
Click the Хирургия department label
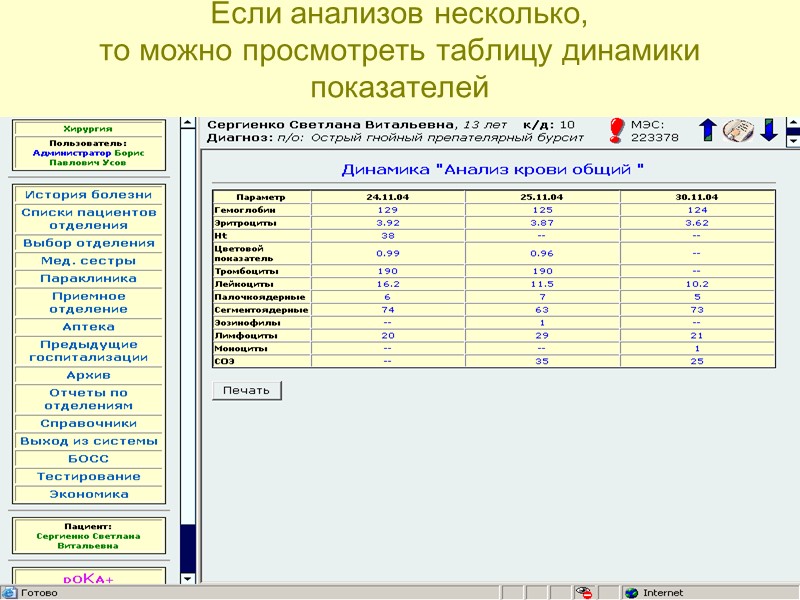[x=88, y=129]
